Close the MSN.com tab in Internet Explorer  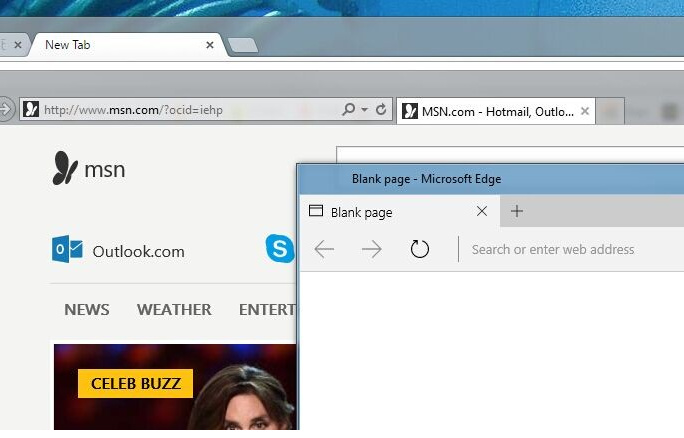586,111
